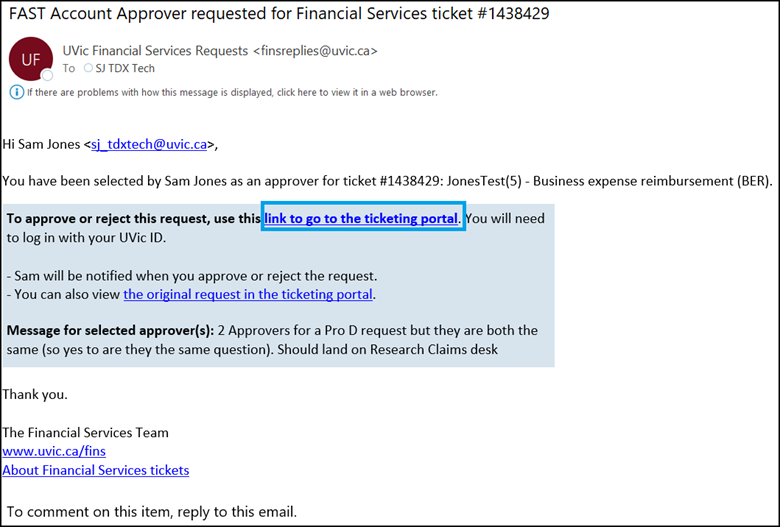Click the blue information icon
The image size is (780, 527).
(16, 92)
